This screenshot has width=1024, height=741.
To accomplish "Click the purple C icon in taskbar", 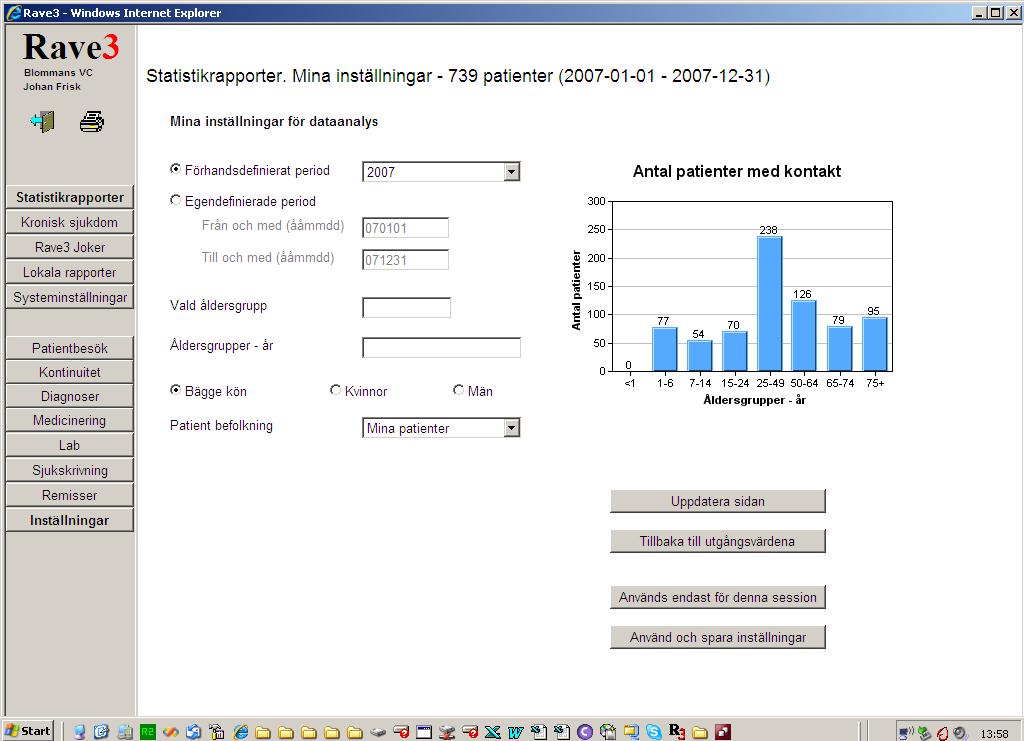I will tap(584, 732).
